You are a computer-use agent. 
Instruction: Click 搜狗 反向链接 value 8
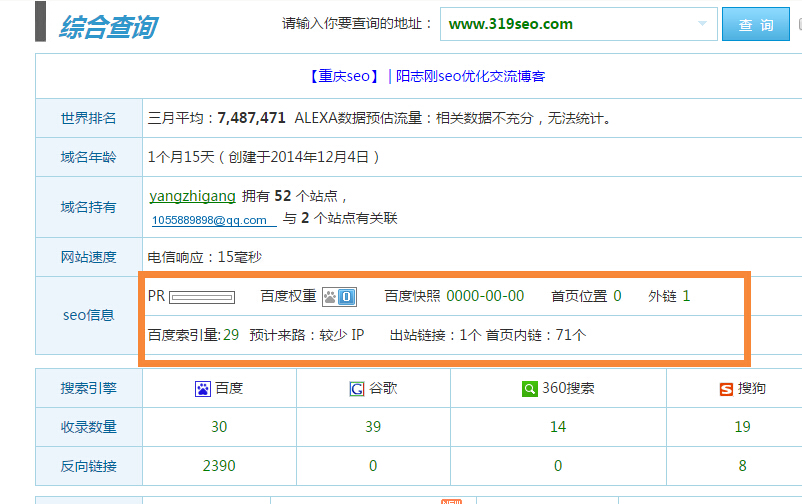[x=742, y=466]
